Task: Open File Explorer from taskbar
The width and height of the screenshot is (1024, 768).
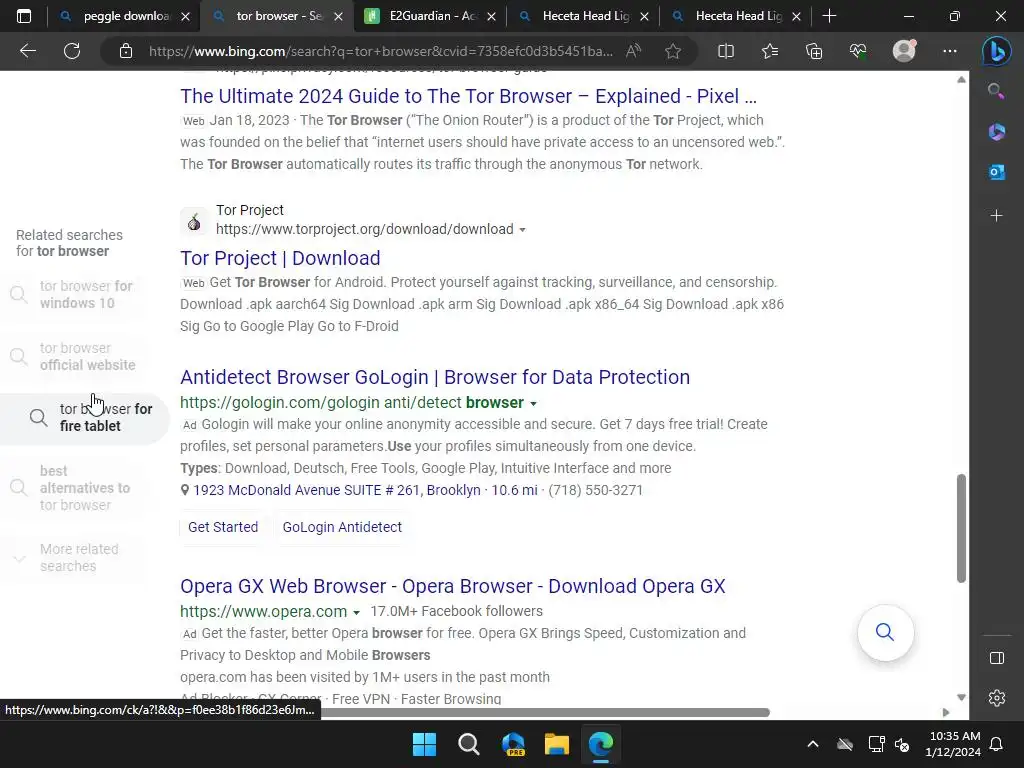Action: click(557, 744)
